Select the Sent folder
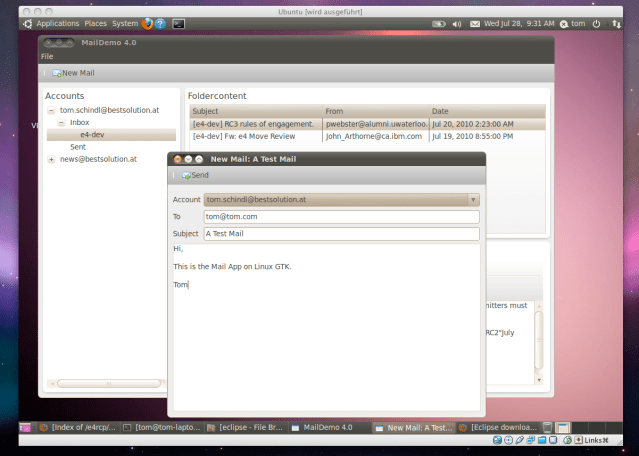 pyautogui.click(x=77, y=147)
